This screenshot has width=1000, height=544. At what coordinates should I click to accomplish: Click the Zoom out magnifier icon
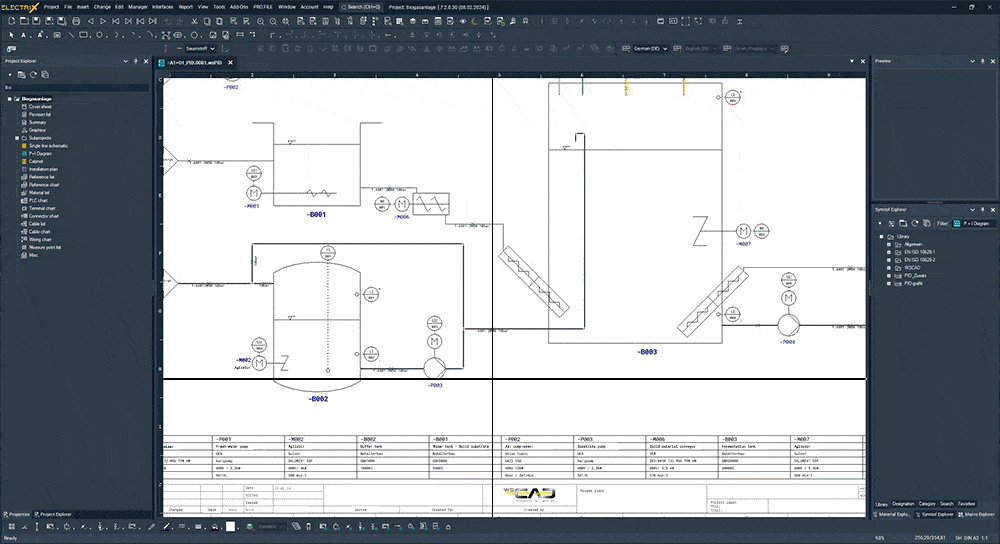273,21
